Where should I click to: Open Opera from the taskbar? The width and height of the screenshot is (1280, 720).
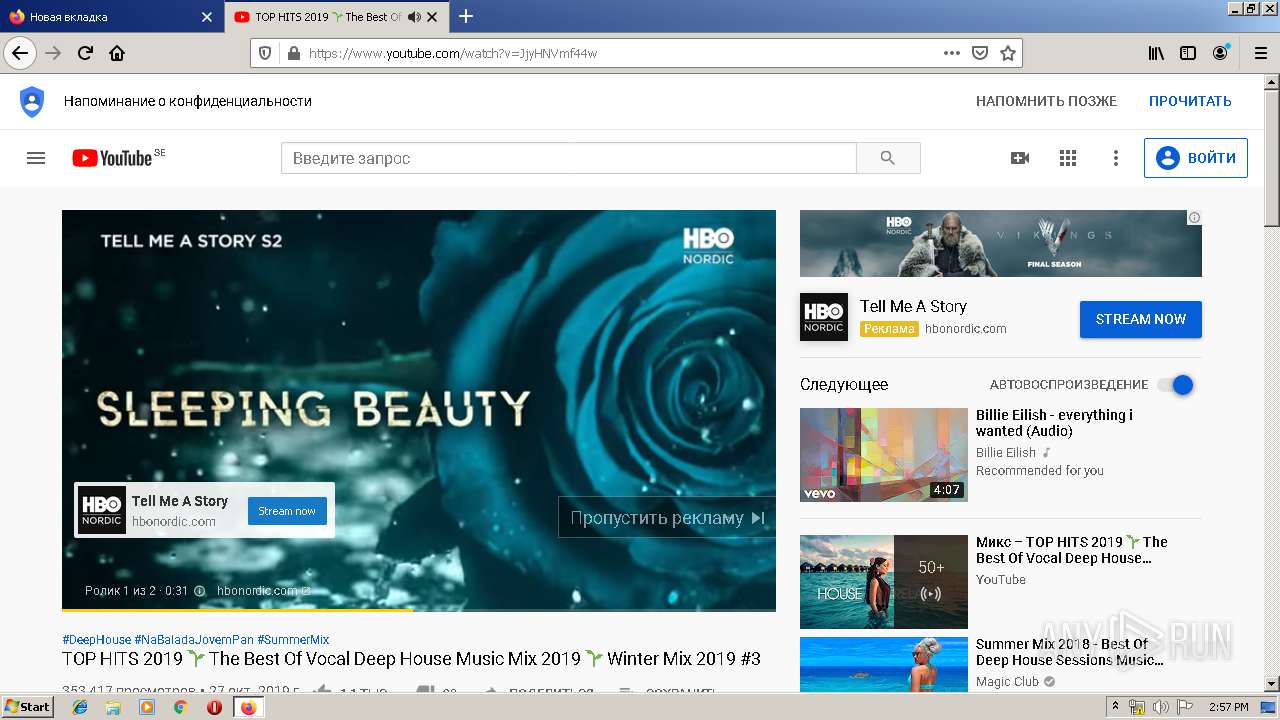[214, 707]
